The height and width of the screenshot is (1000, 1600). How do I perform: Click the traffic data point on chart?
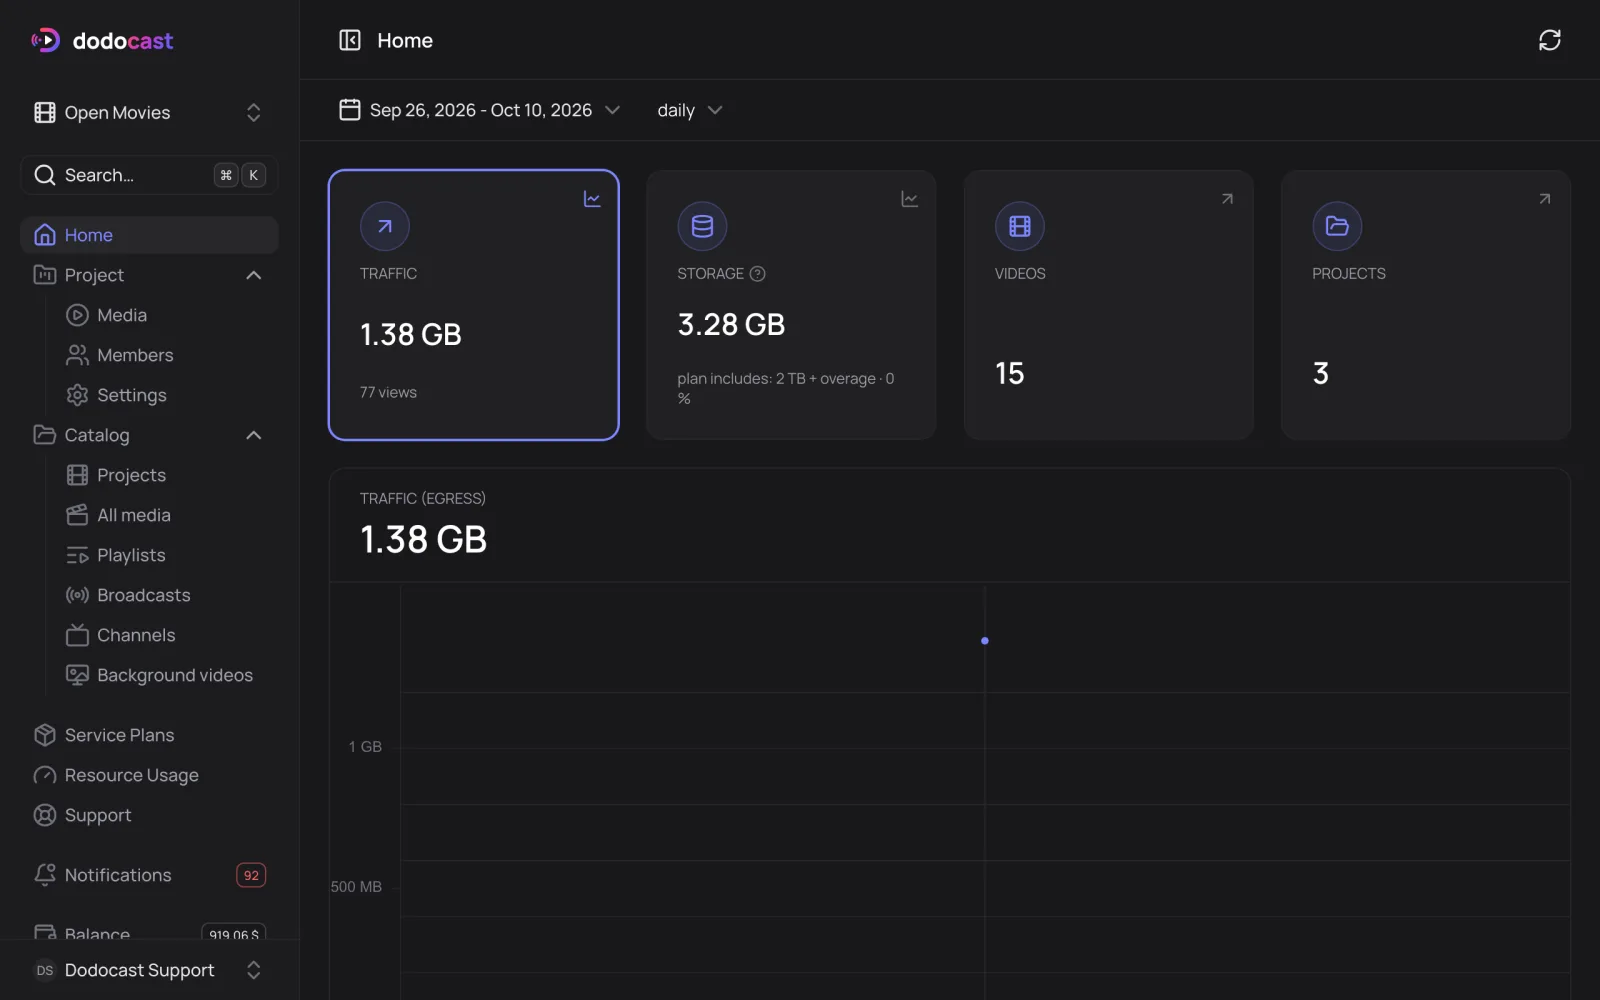tap(985, 641)
